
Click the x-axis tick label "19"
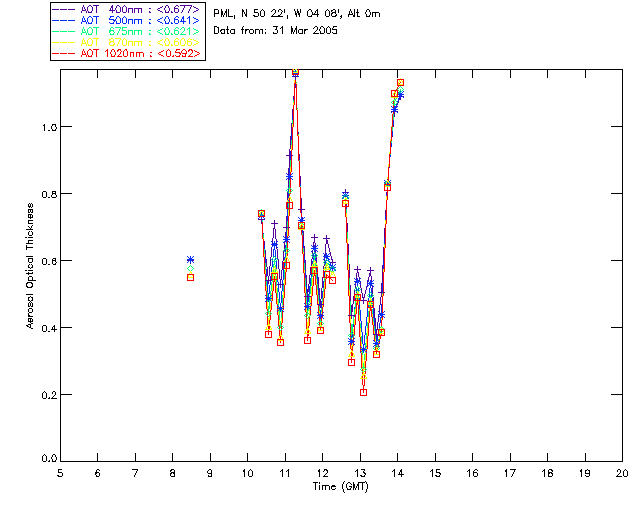click(585, 473)
